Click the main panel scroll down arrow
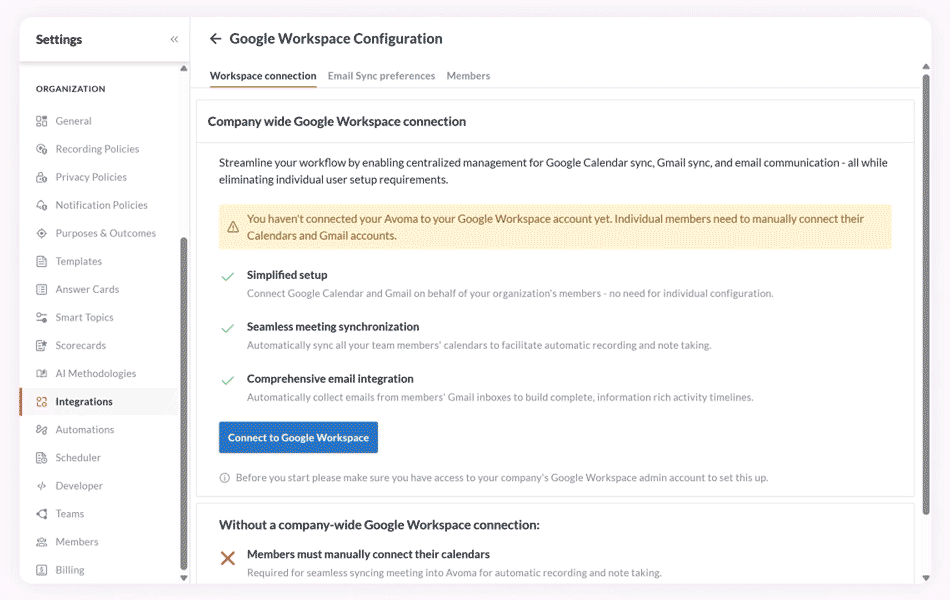The width and height of the screenshot is (950, 600). pos(926,578)
